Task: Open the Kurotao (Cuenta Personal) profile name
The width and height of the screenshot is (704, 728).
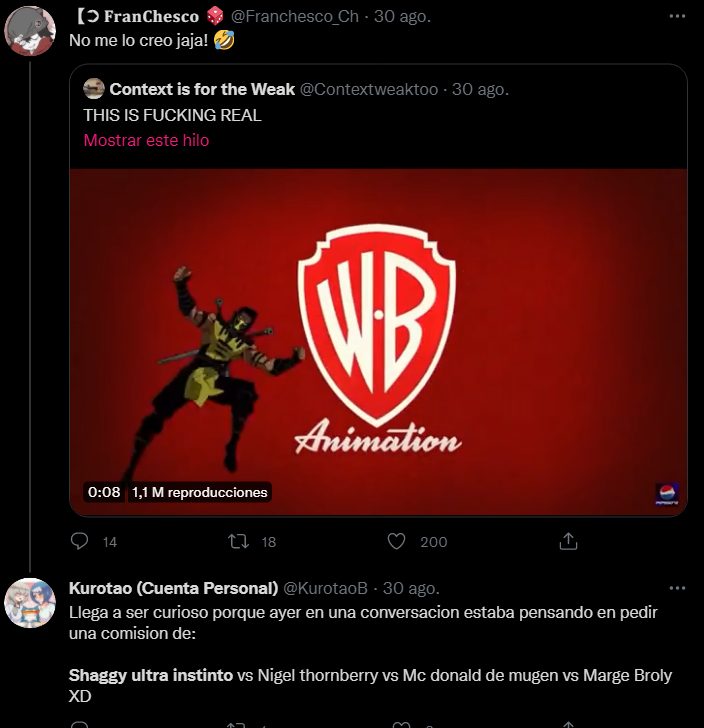Action: coord(173,587)
